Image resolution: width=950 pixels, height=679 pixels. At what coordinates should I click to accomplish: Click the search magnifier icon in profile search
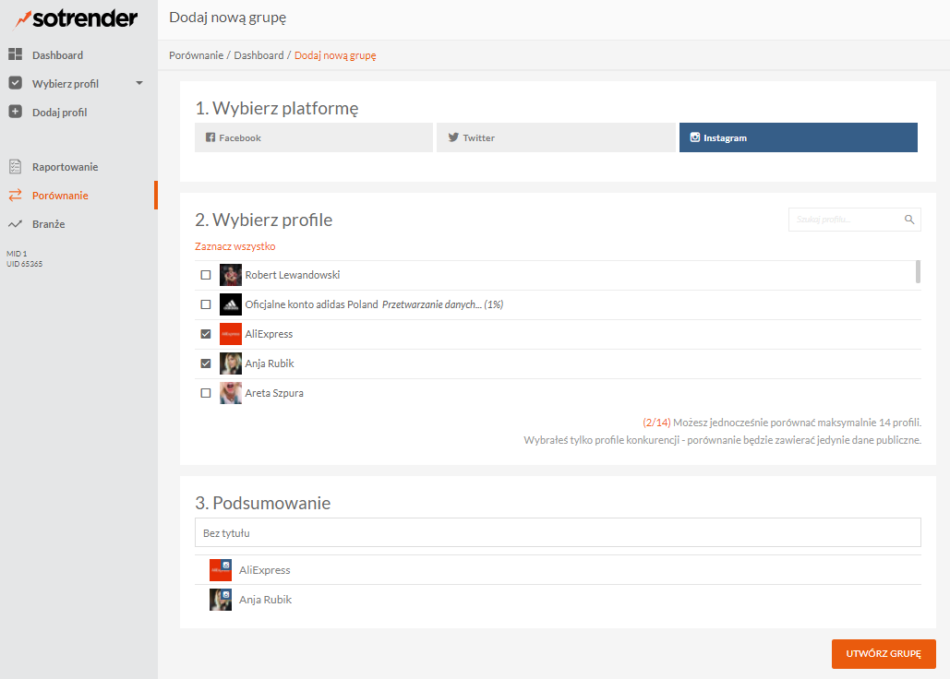[x=909, y=219]
